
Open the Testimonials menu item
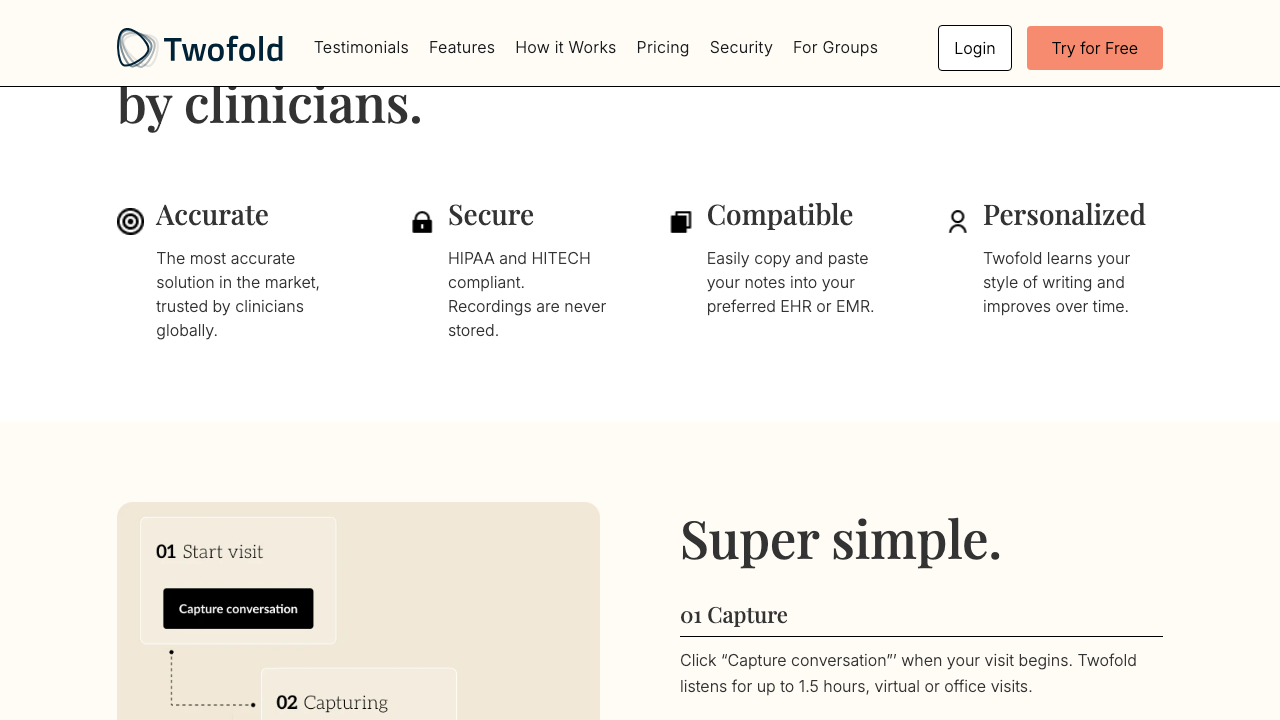pyautogui.click(x=361, y=48)
